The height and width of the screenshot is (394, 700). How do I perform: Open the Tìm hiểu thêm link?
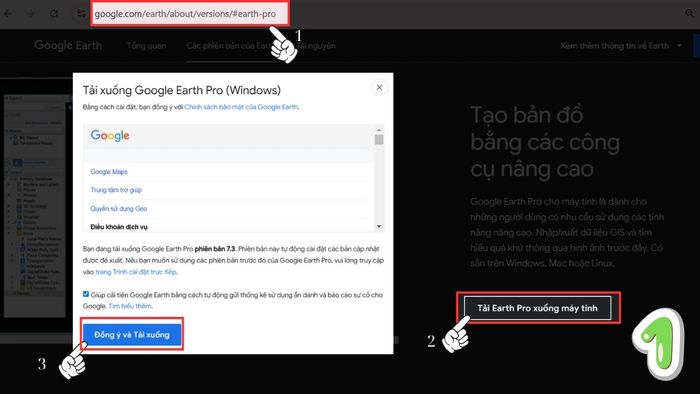[130, 306]
